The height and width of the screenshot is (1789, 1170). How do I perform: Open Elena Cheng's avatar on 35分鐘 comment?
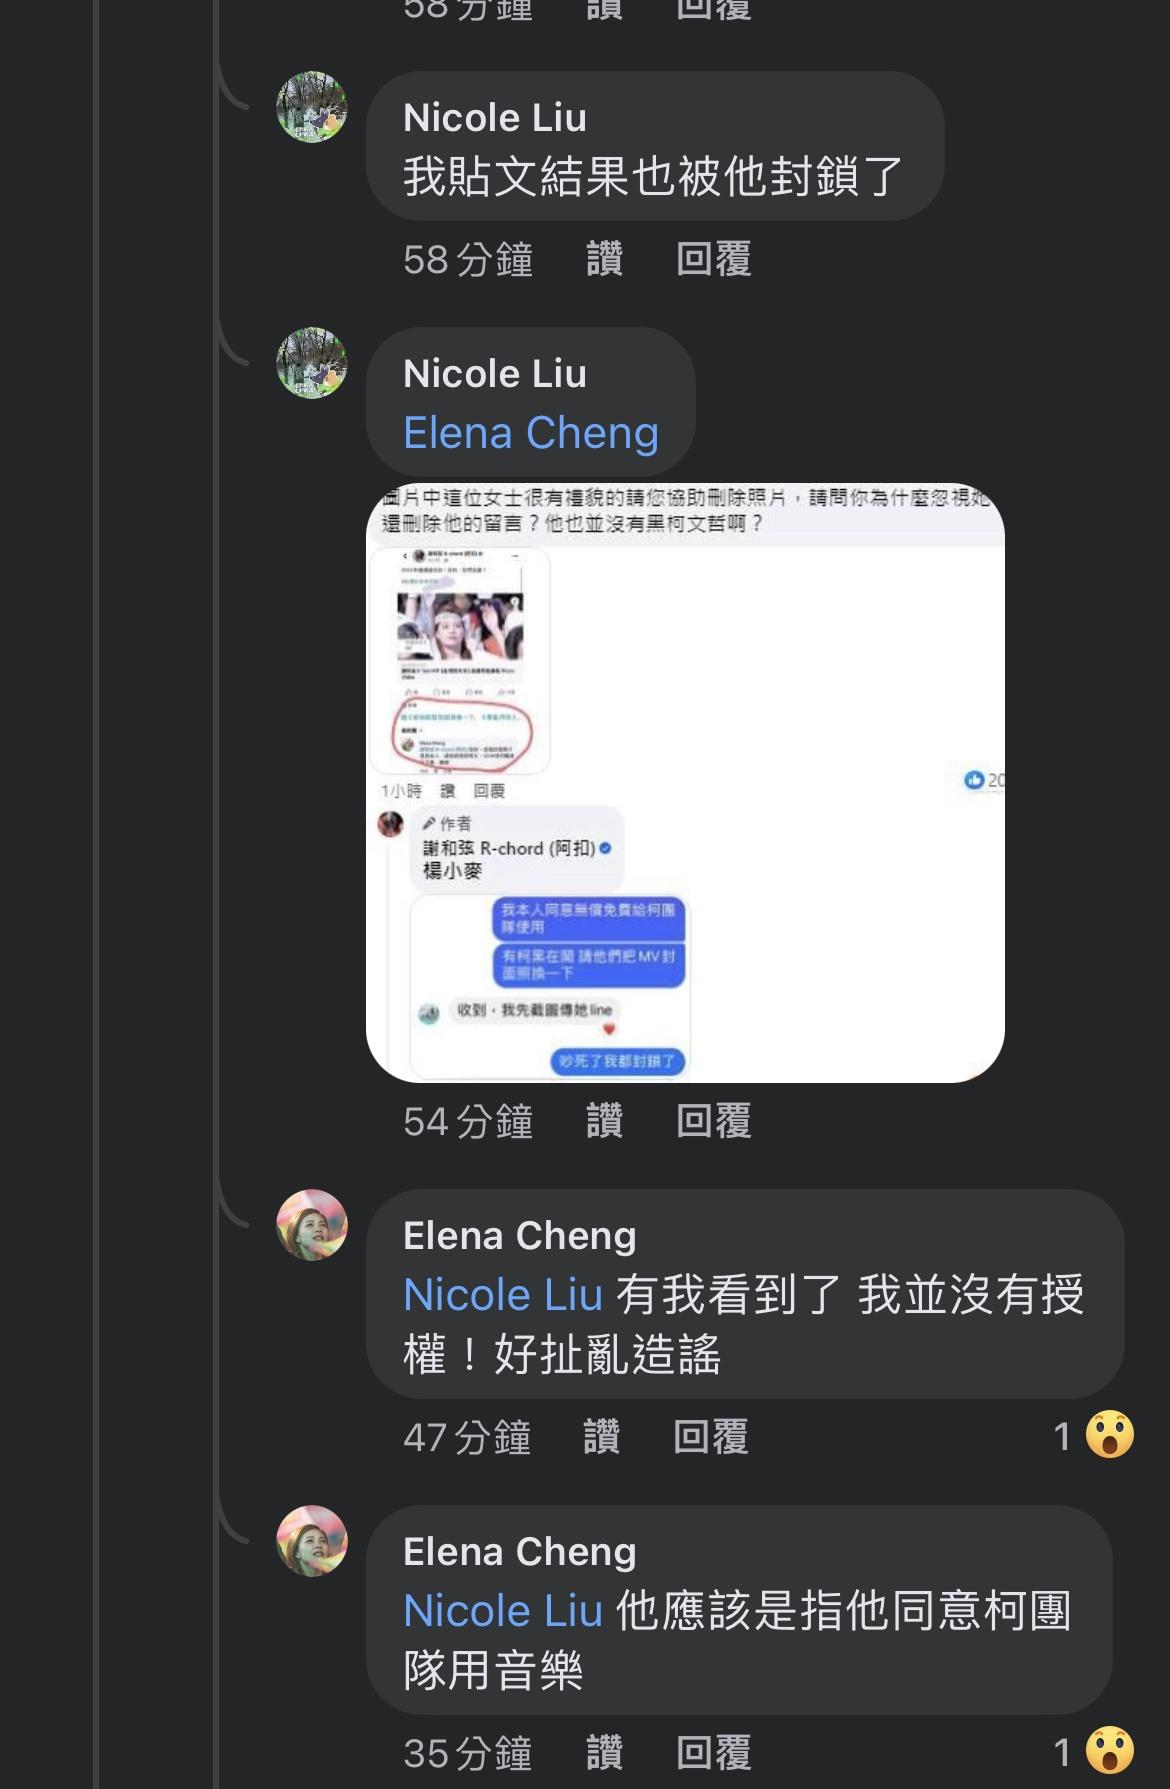pos(312,1541)
